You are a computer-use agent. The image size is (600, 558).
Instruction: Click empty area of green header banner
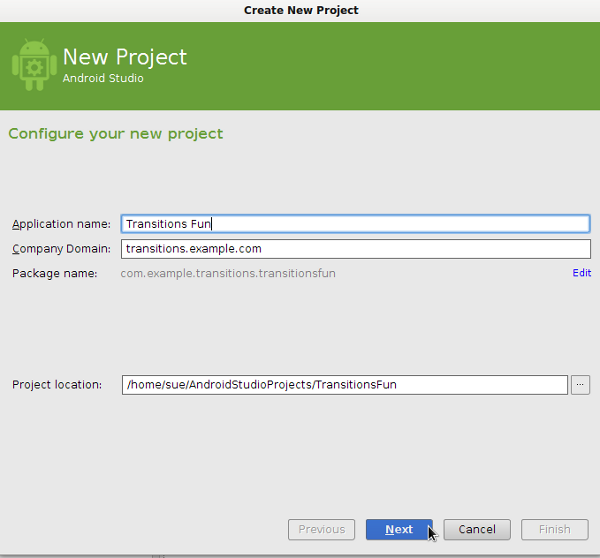click(383, 65)
